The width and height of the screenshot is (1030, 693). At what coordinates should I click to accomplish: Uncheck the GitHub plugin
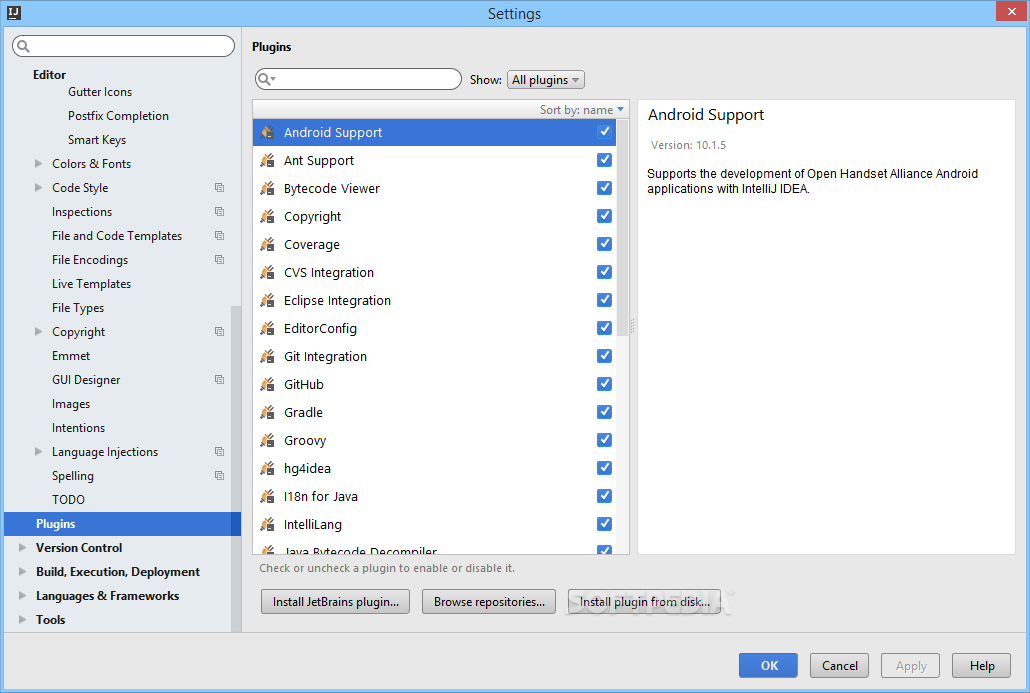pyautogui.click(x=604, y=384)
